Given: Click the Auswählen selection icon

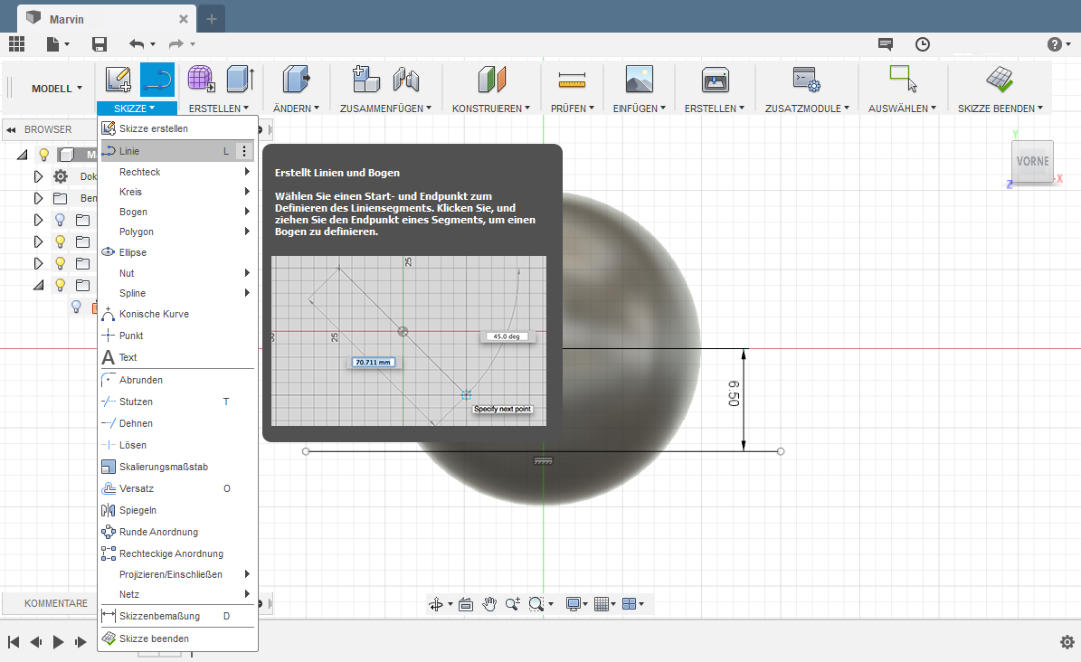Looking at the screenshot, I should tap(902, 79).
